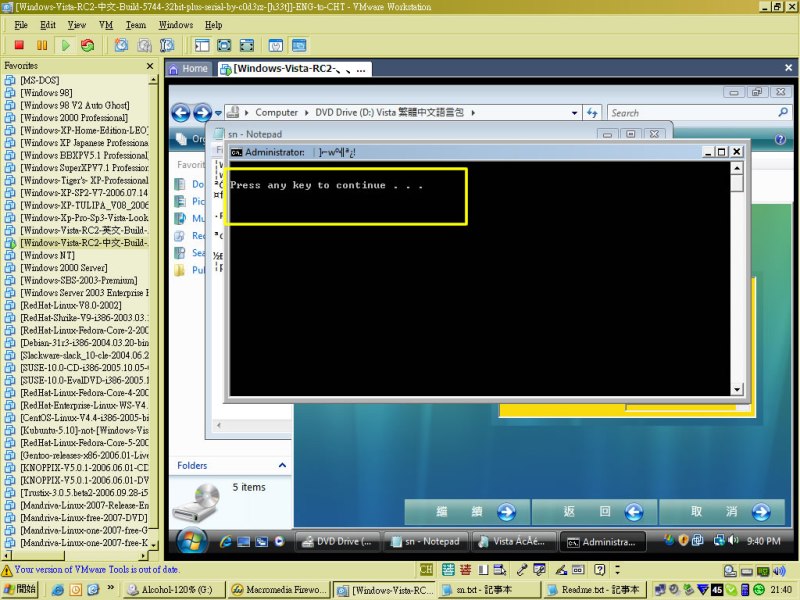Expand the chevron after DVD Drive (D:) breadcrumb

[x=473, y=112]
